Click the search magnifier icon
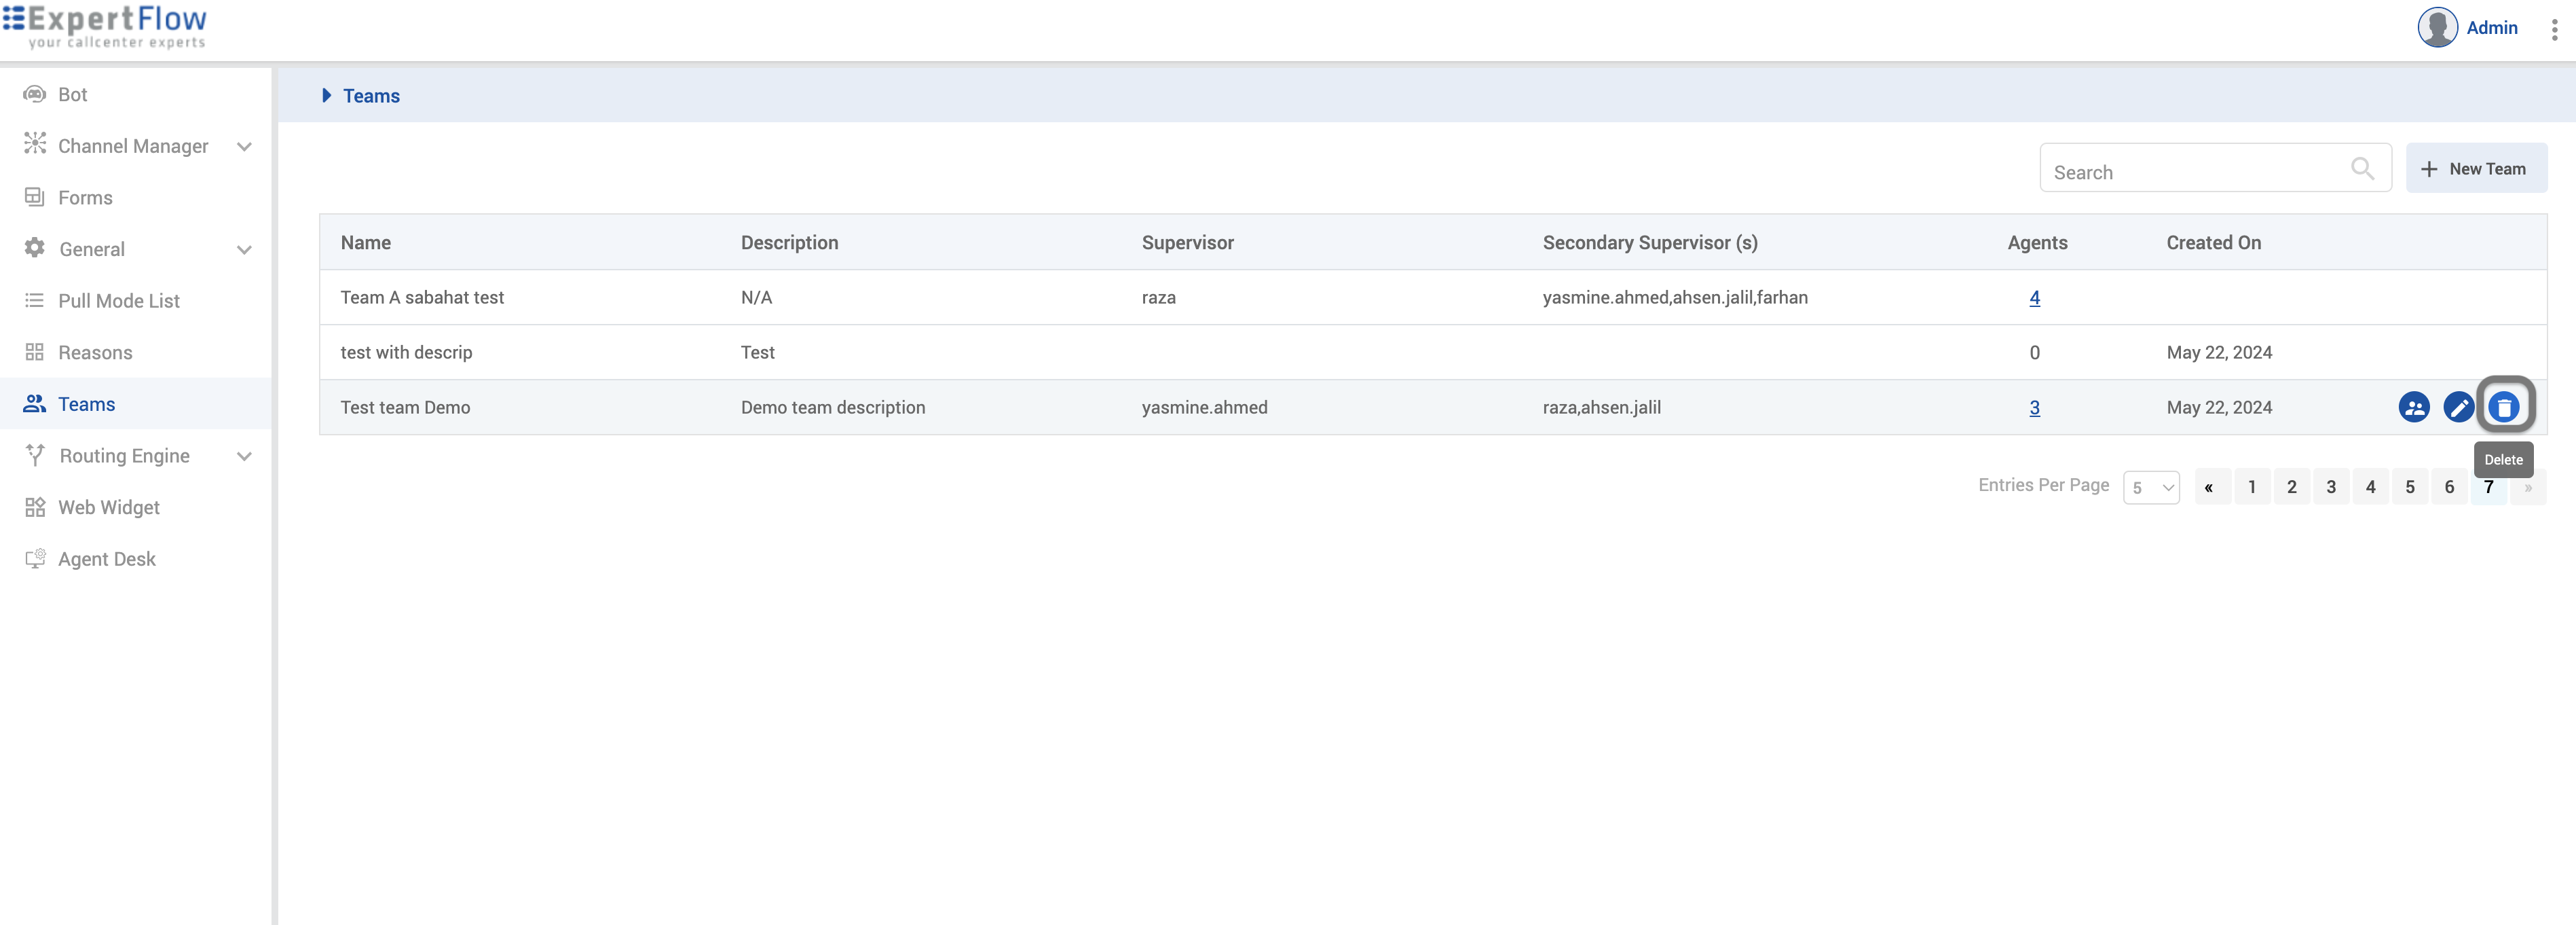2576x925 pixels. coord(2361,169)
